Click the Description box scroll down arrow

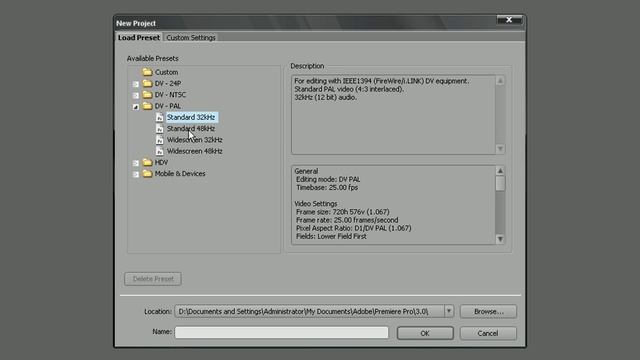(x=500, y=149)
